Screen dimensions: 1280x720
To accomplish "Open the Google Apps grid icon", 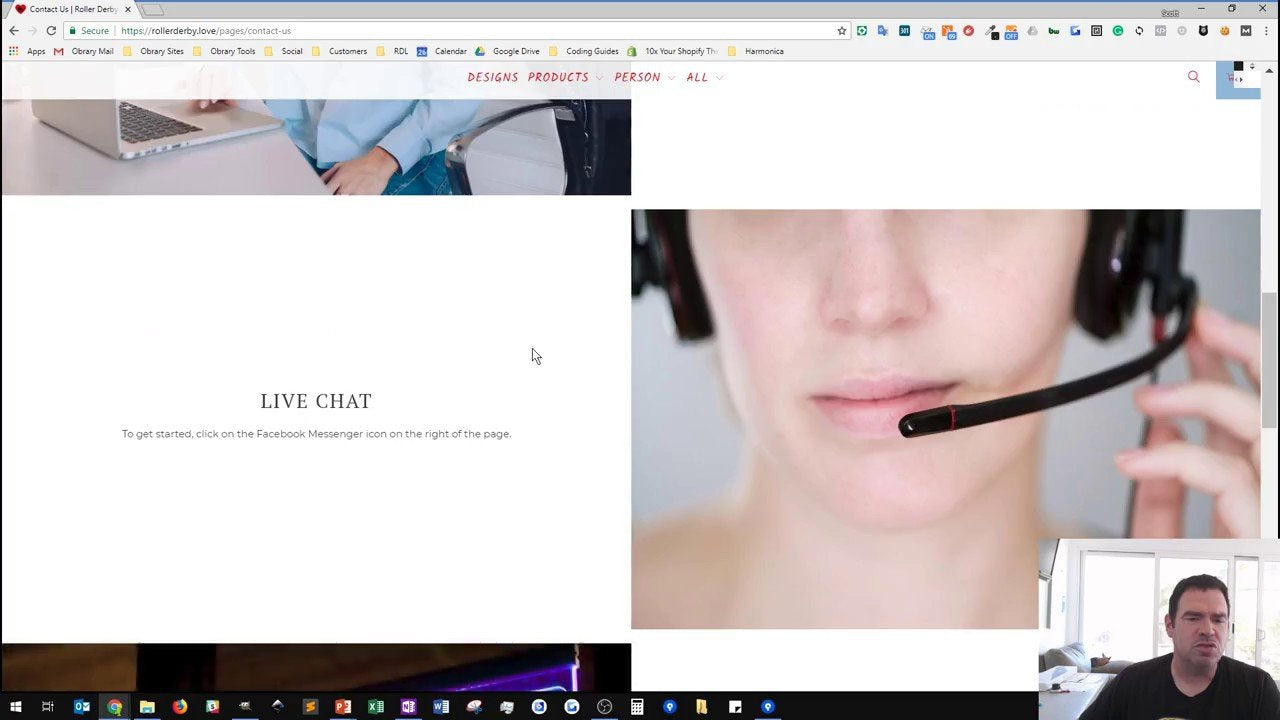I will tap(13, 51).
